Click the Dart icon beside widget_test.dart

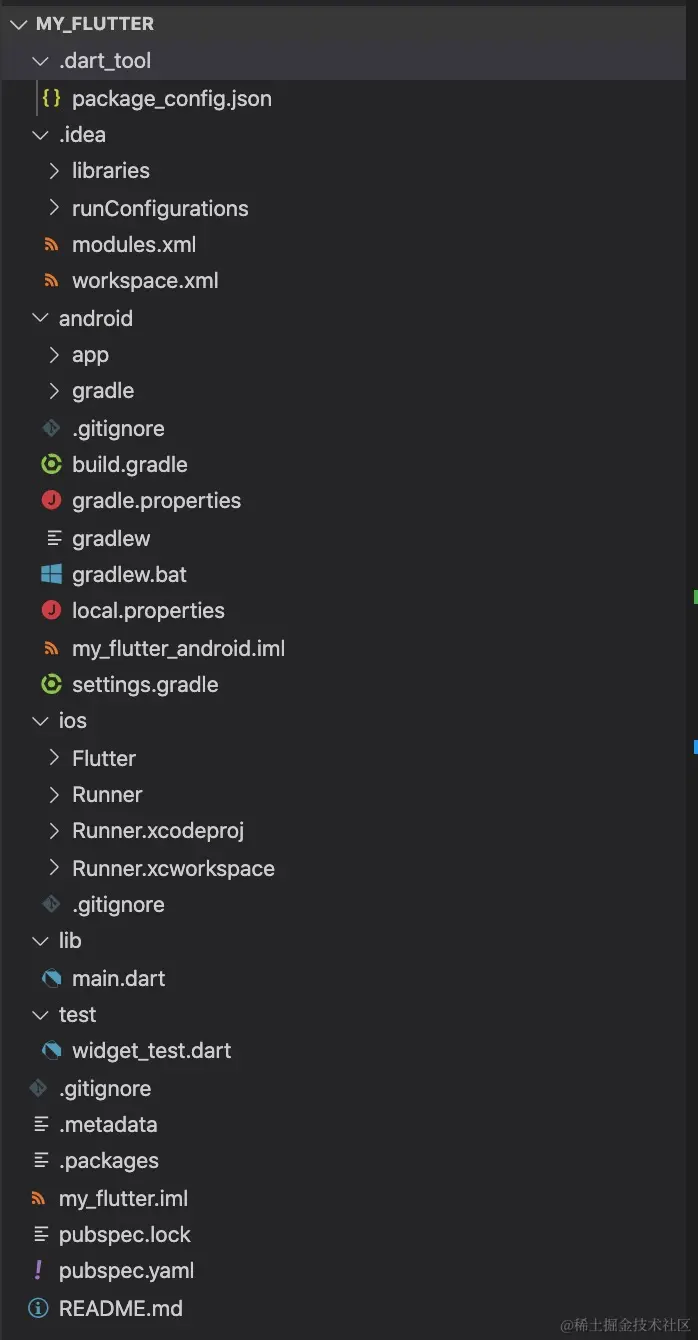51,1051
